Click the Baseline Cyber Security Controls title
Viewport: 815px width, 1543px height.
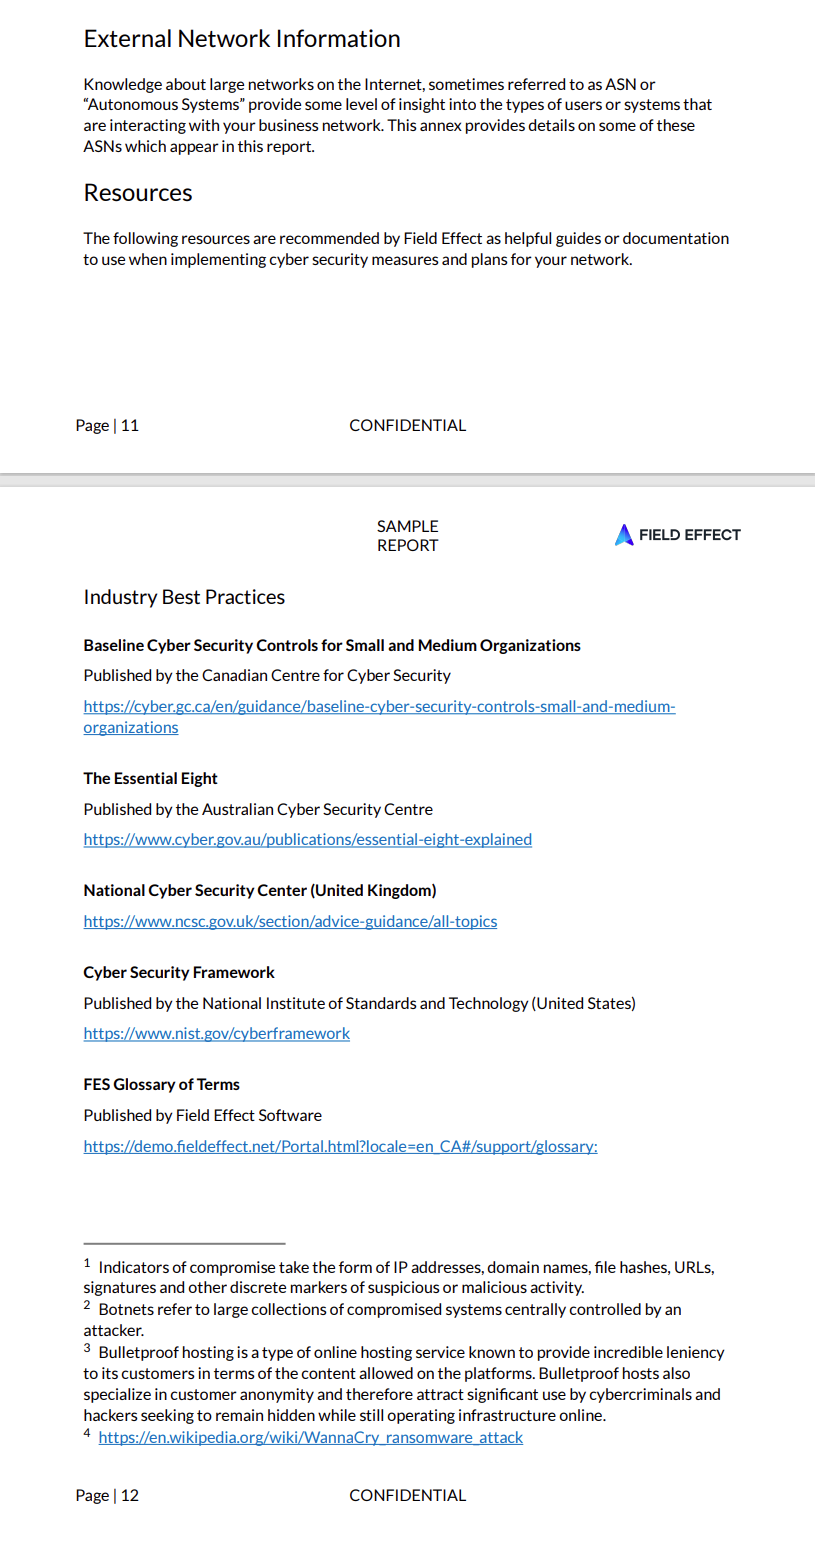point(332,645)
